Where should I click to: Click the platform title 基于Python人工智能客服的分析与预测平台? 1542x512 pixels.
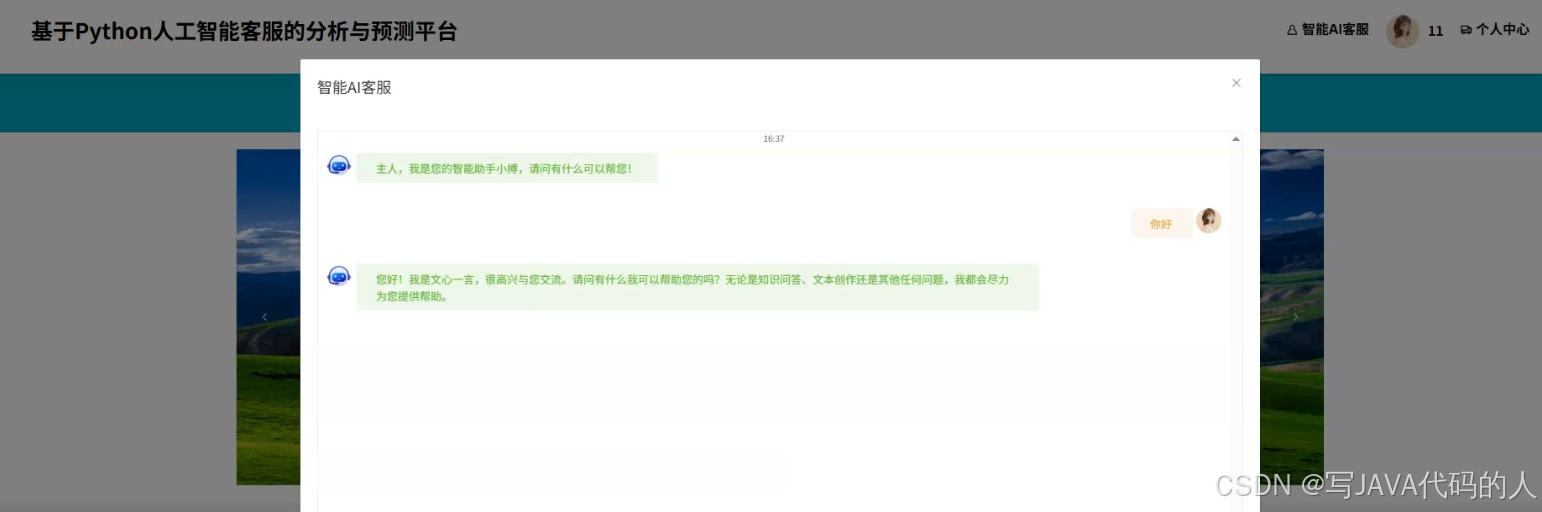(x=244, y=32)
